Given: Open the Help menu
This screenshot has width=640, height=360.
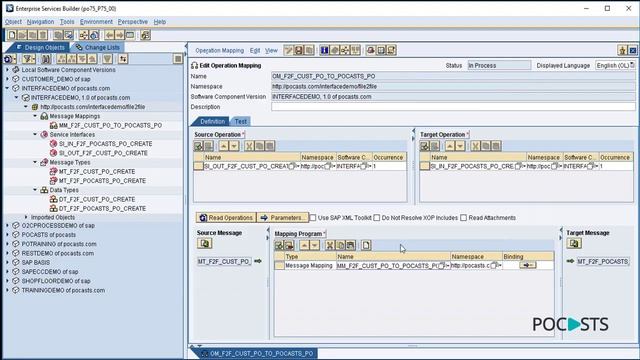Looking at the screenshot, I should [160, 22].
